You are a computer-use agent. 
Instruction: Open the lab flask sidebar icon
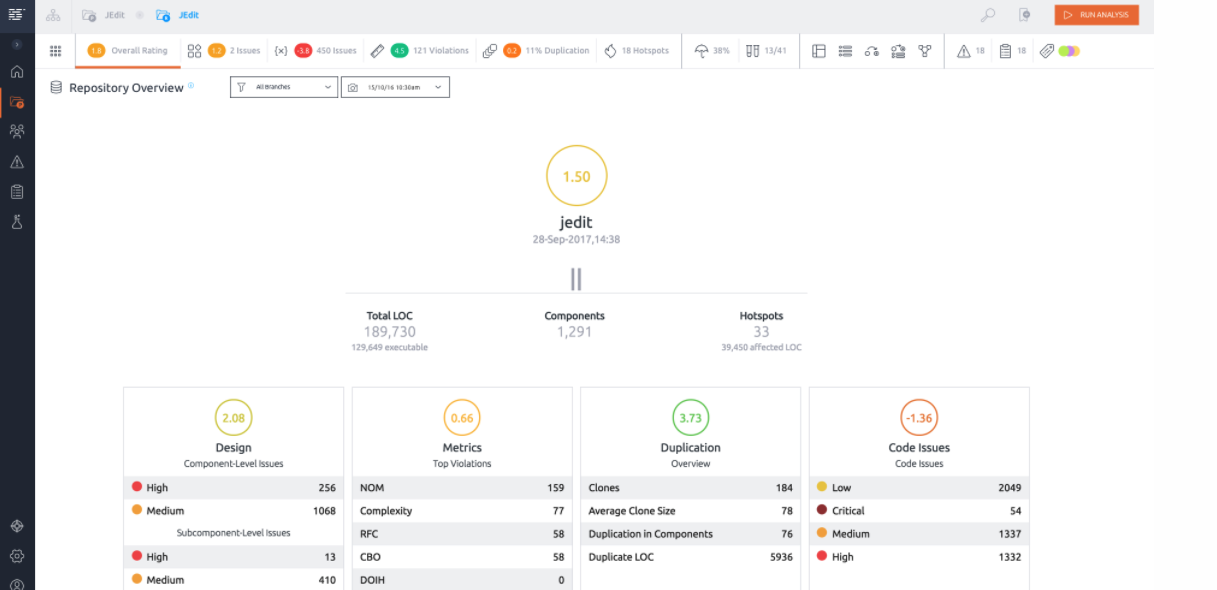17,222
